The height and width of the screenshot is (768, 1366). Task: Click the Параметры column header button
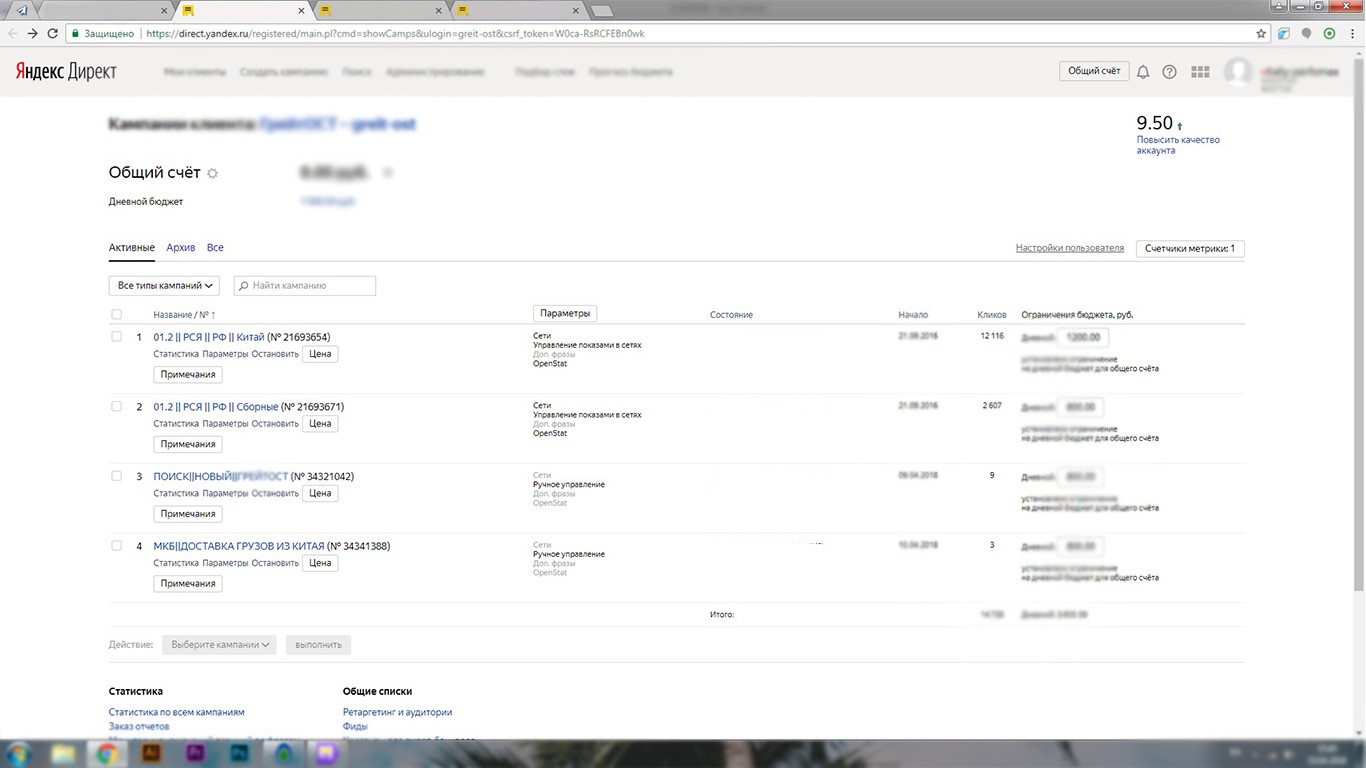coord(565,314)
